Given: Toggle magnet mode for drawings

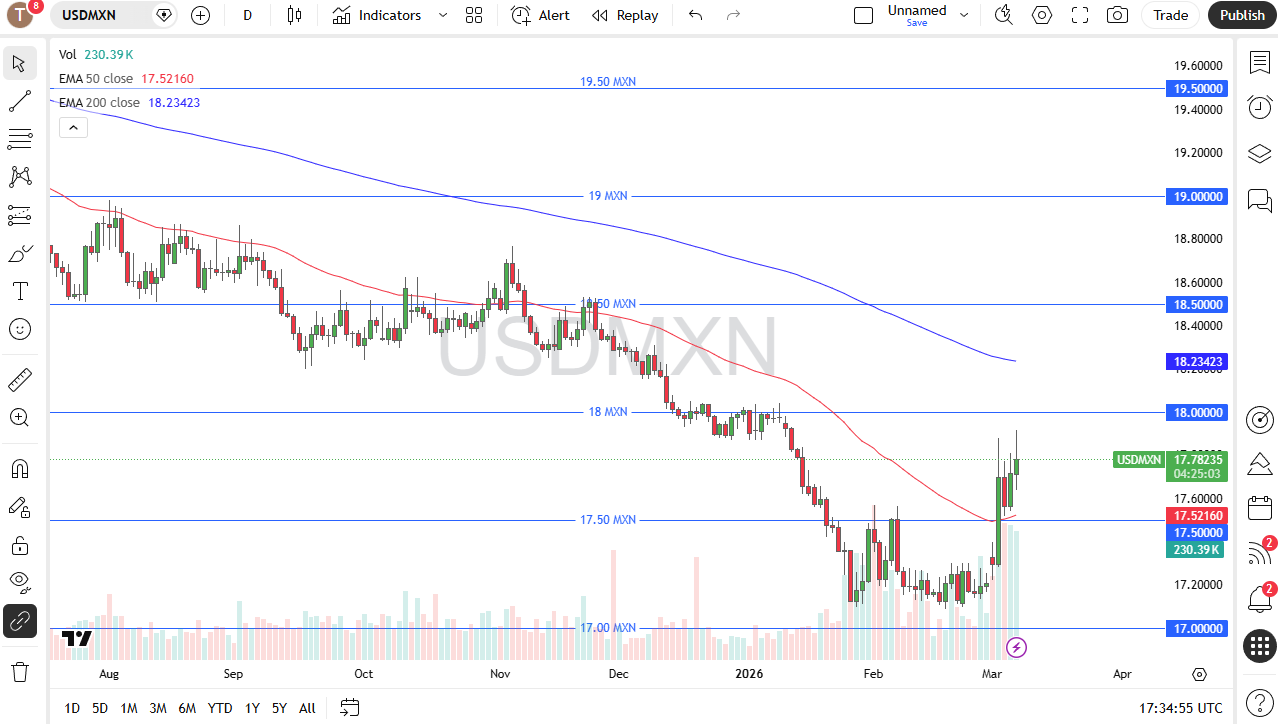Looking at the screenshot, I should point(19,468).
